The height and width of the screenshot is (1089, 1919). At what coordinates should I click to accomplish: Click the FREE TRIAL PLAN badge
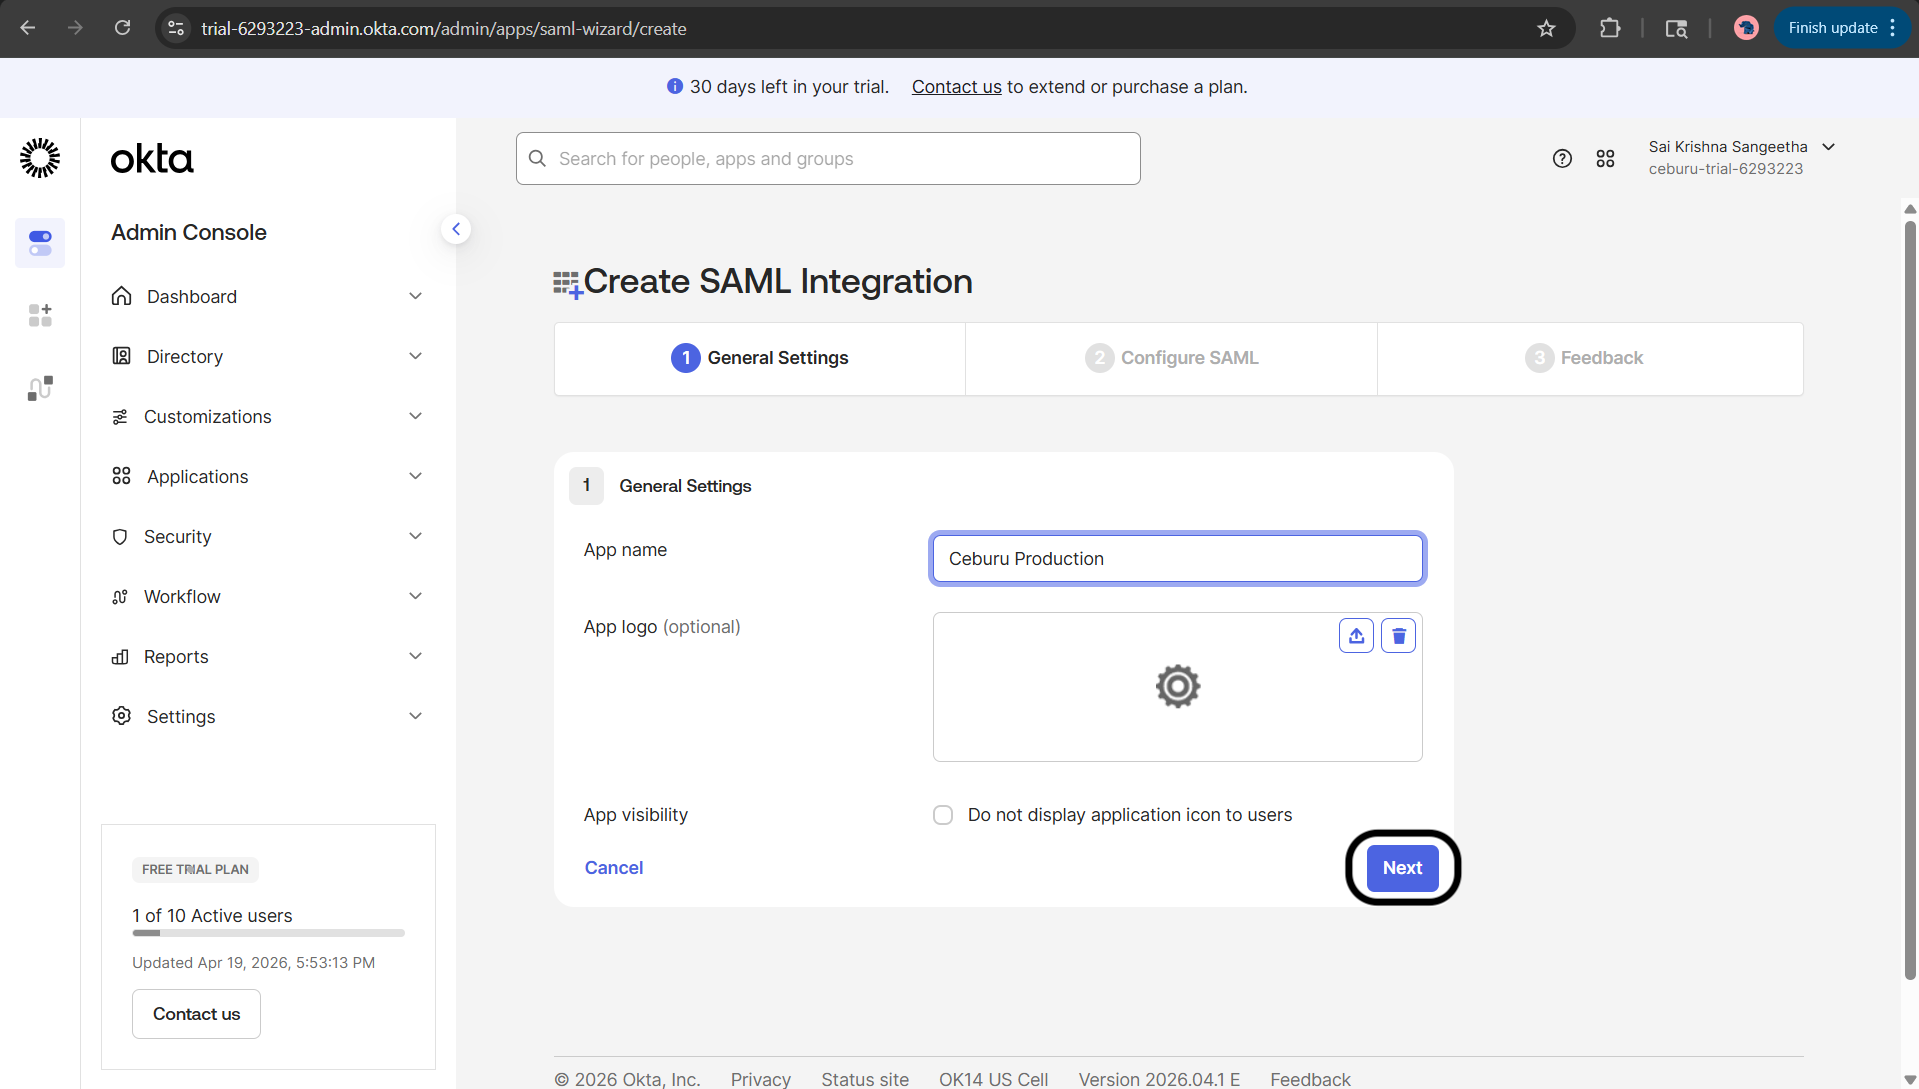[195, 870]
